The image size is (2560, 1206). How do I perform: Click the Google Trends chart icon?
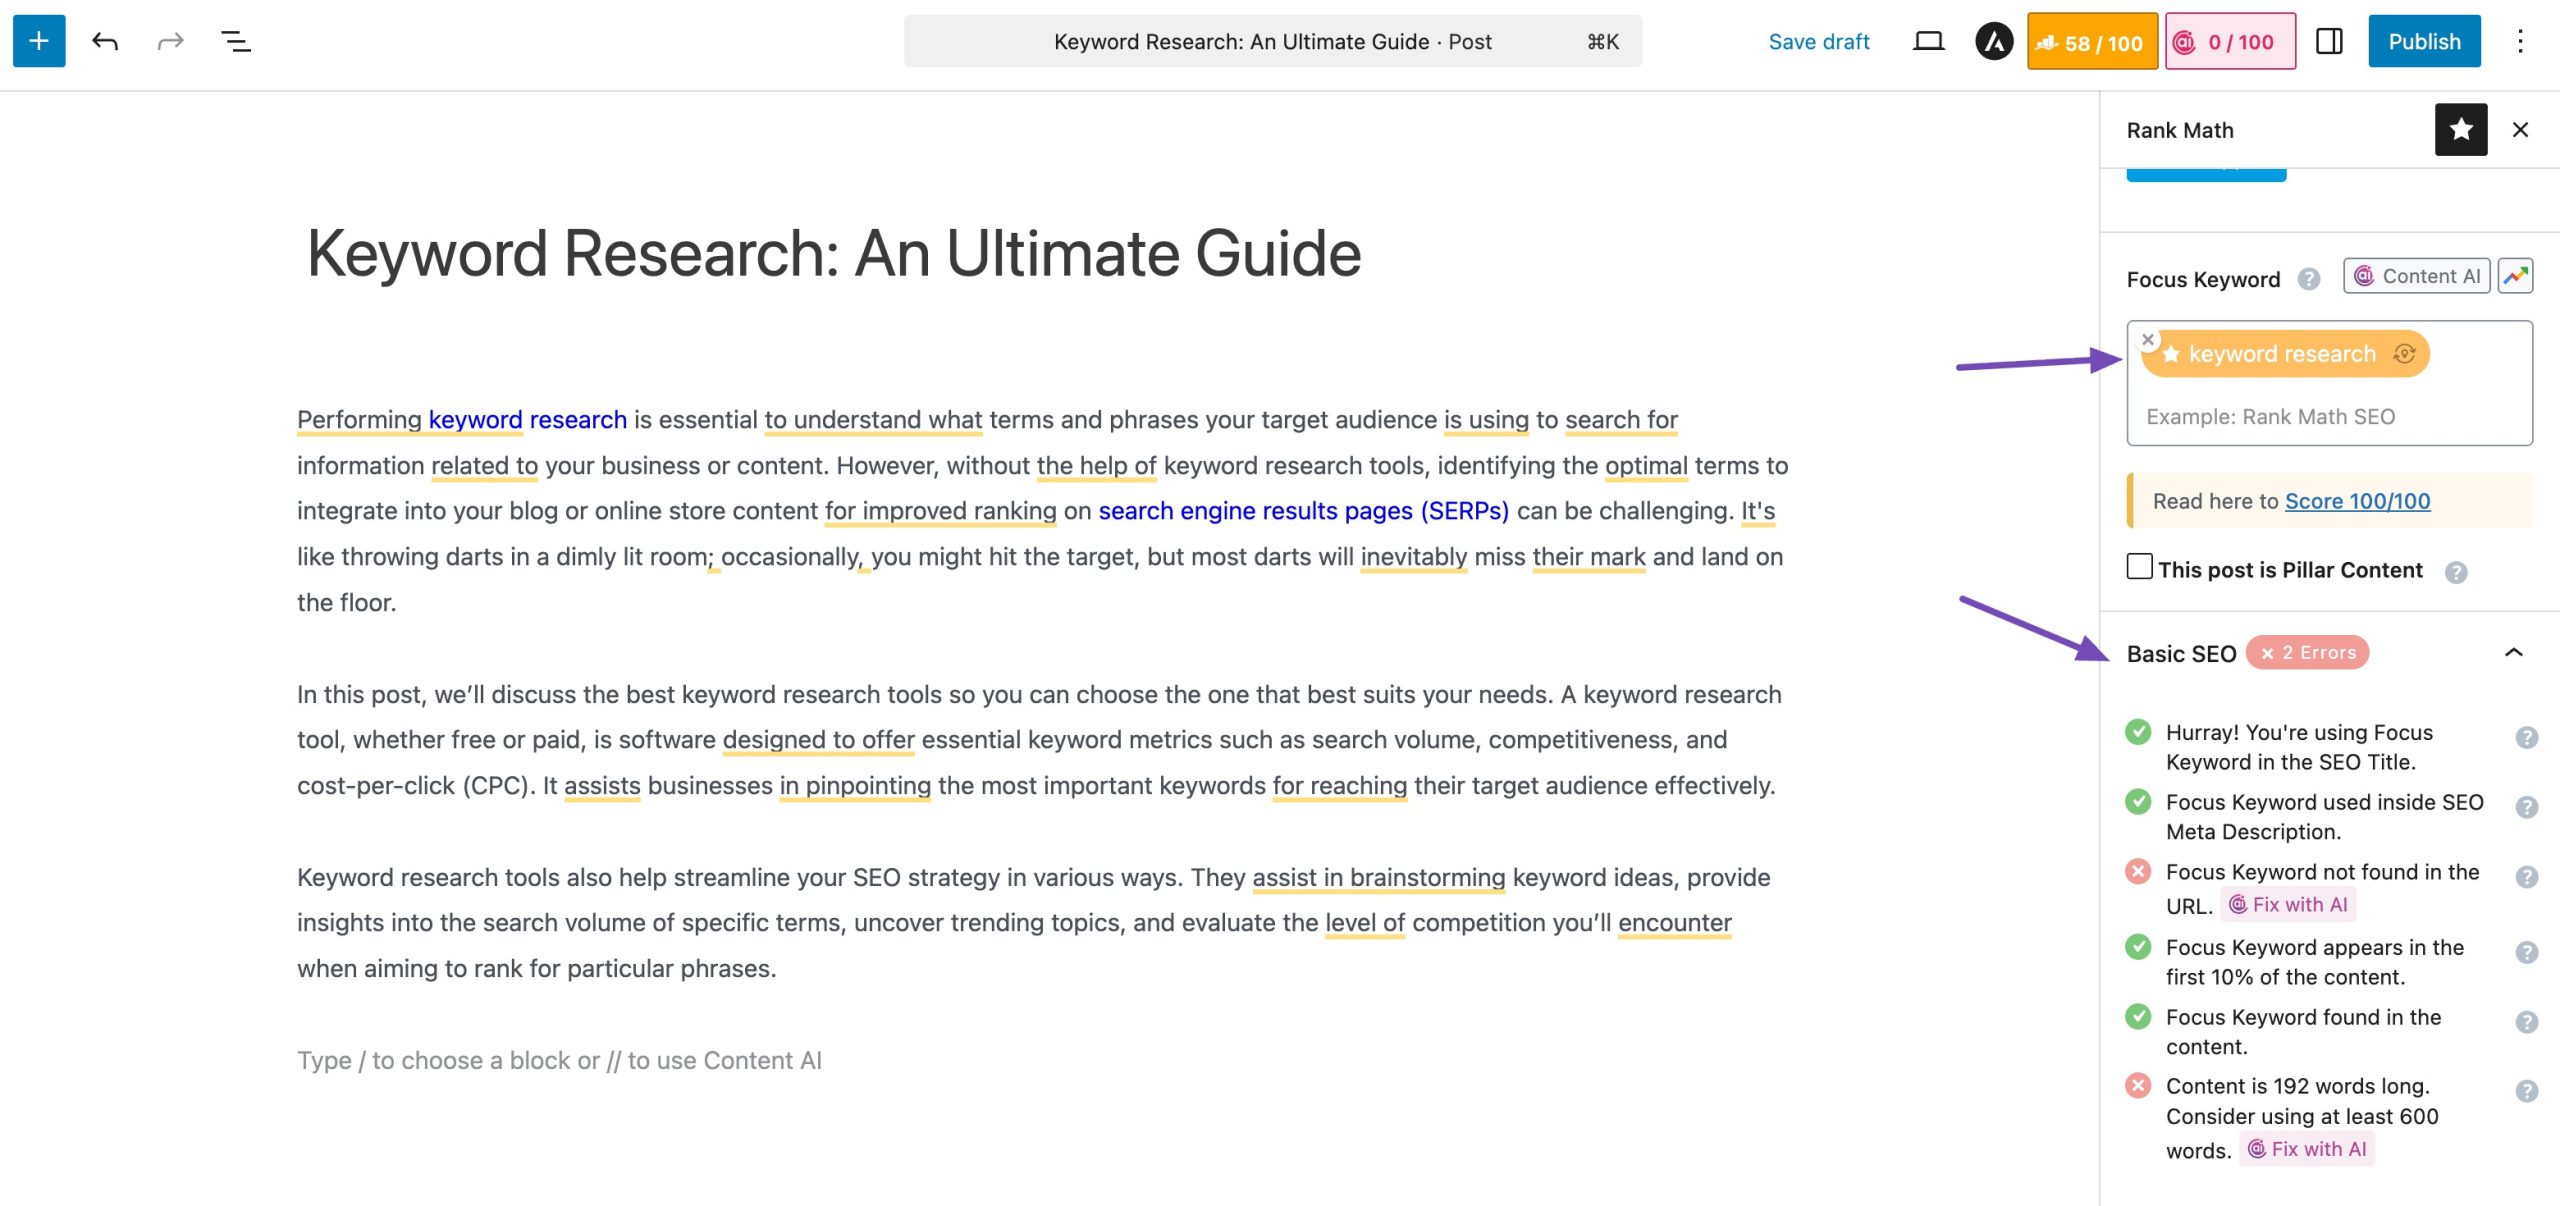point(2515,276)
